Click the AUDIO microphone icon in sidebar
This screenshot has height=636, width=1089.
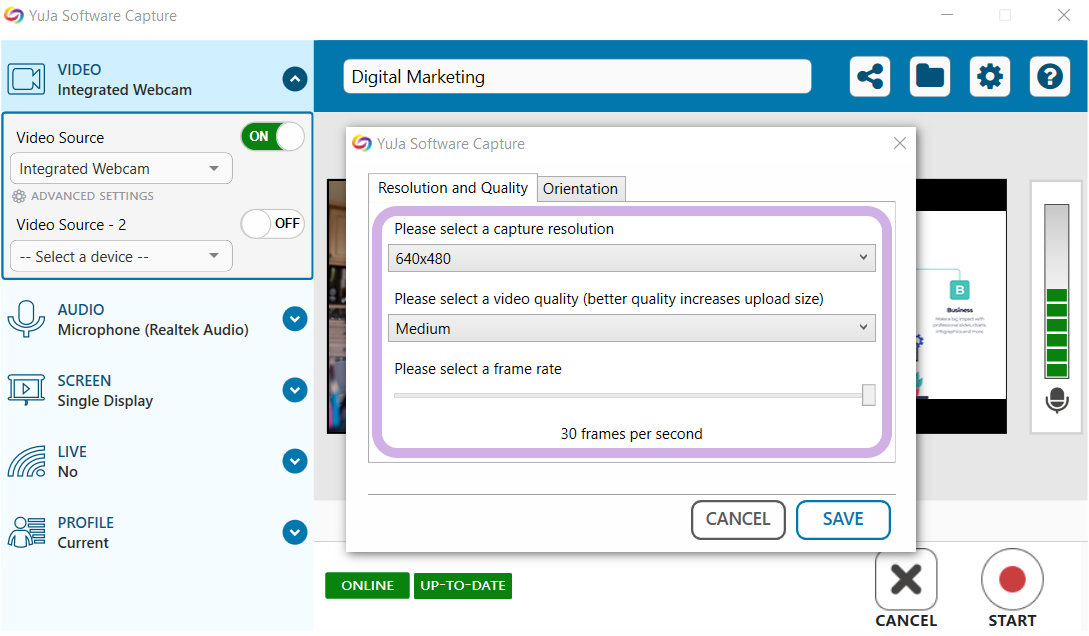(26, 319)
